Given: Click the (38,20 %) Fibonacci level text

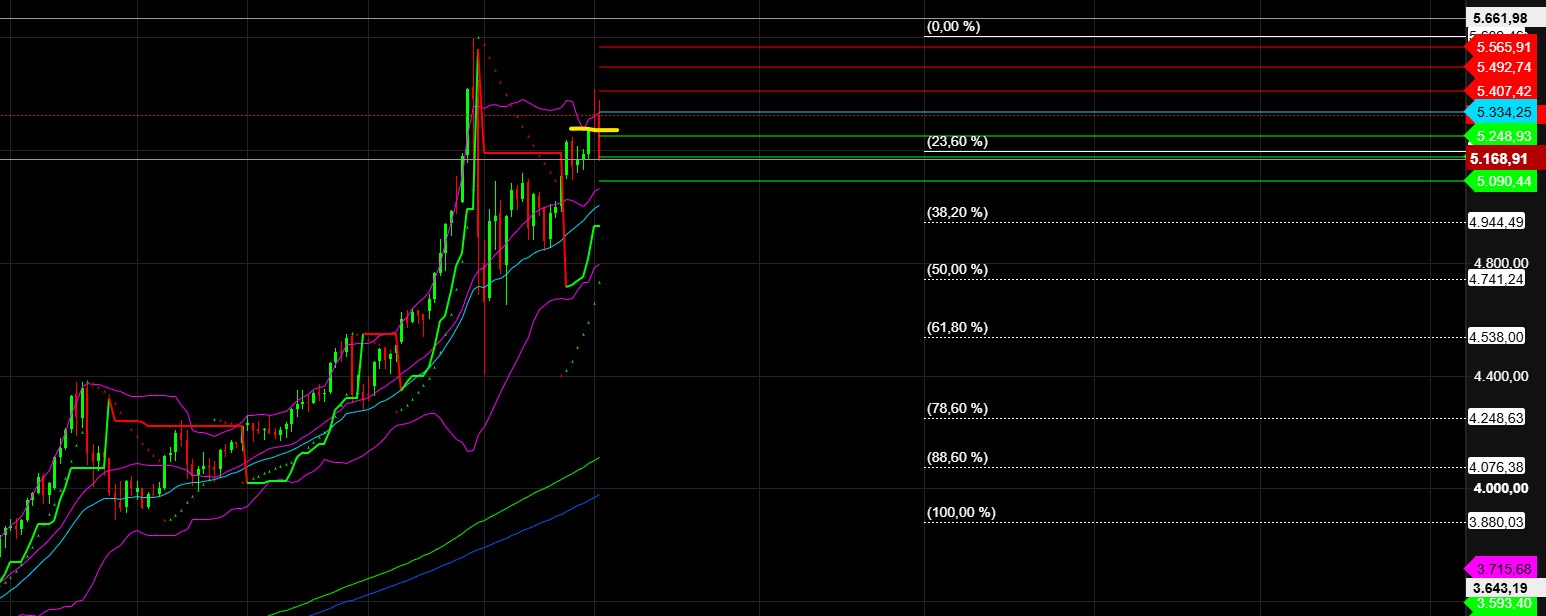Looking at the screenshot, I should click(957, 212).
